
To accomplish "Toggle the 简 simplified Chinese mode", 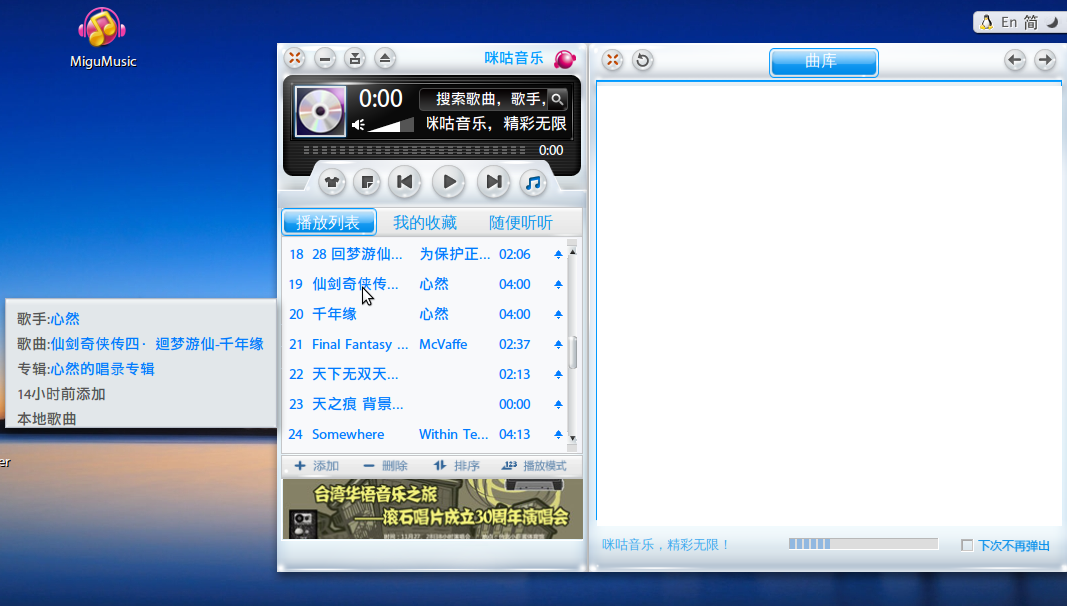I will click(x=1031, y=22).
